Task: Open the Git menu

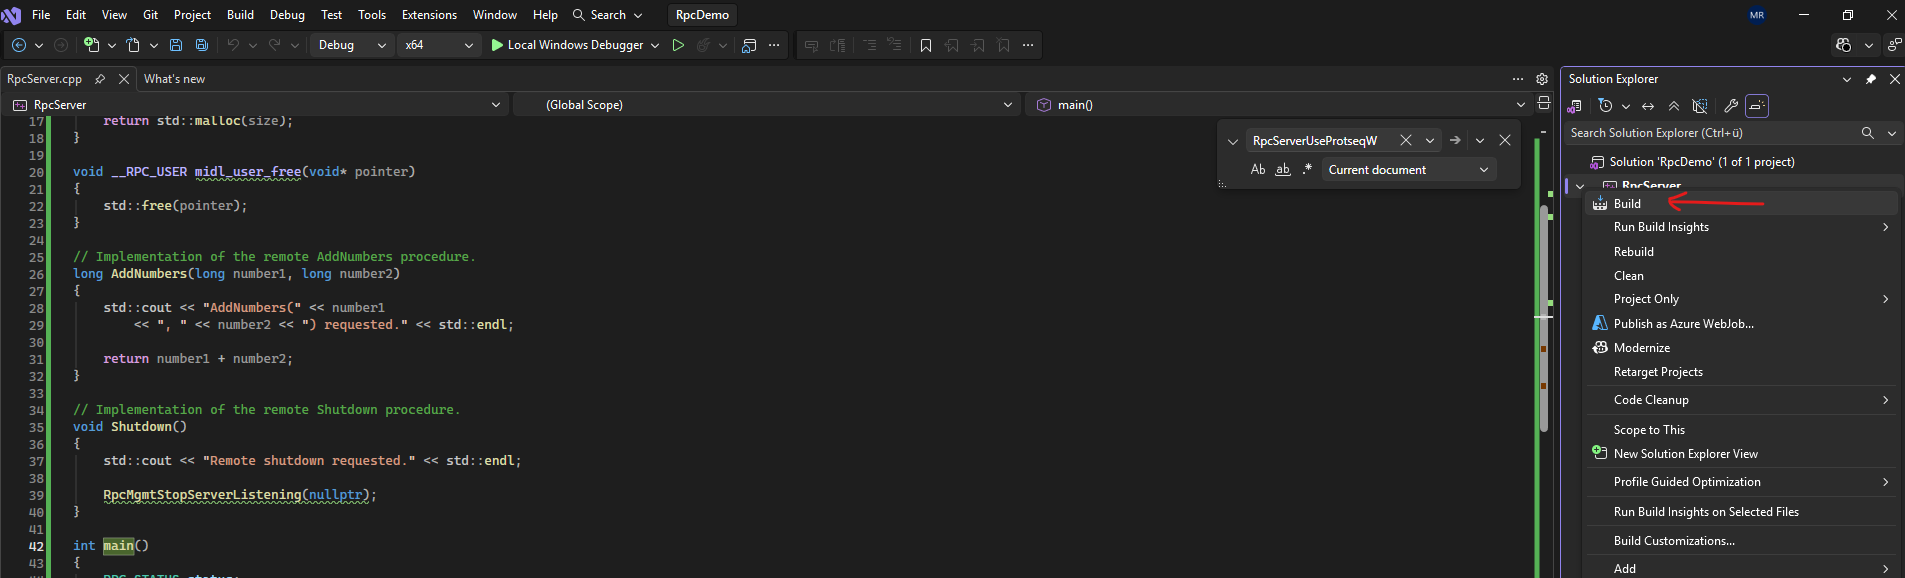Action: 151,15
